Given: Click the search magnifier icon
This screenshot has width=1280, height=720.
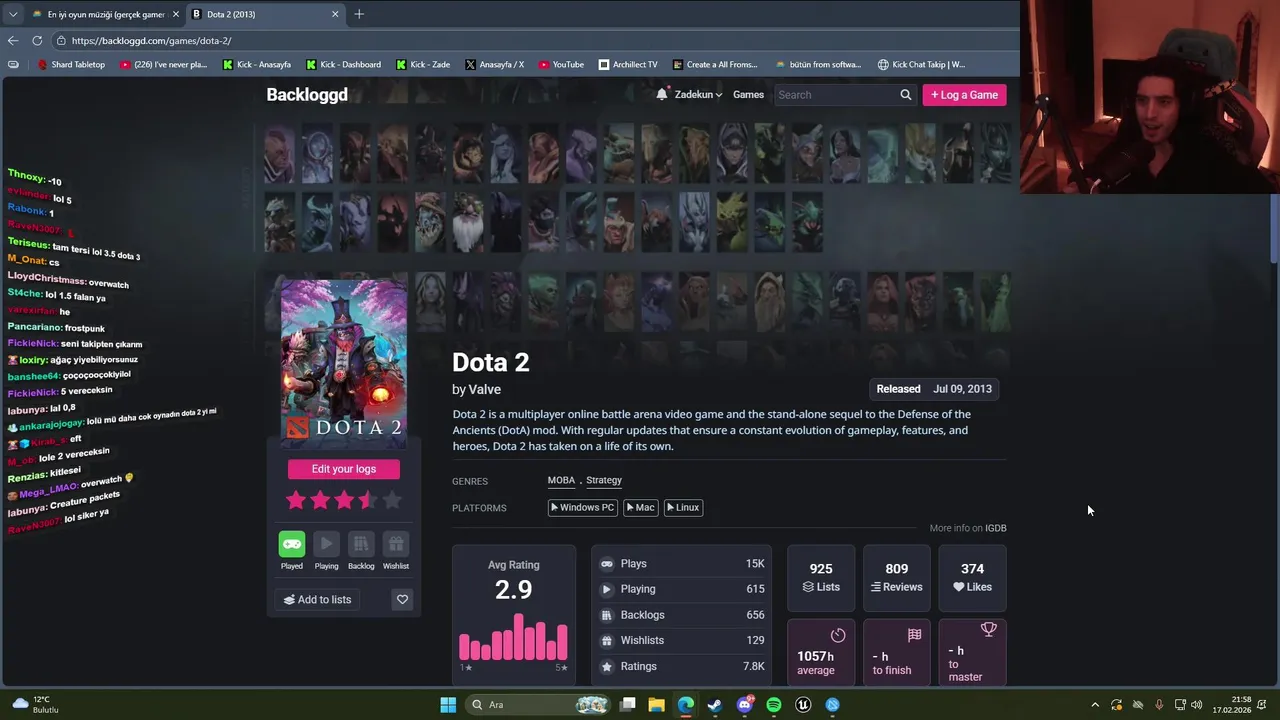Looking at the screenshot, I should (906, 95).
